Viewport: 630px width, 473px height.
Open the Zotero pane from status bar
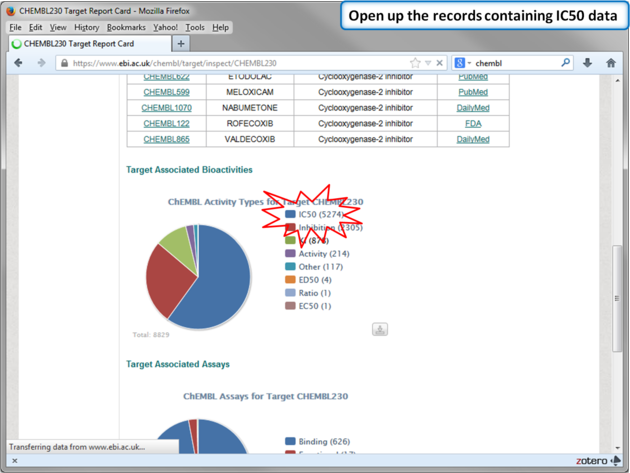point(597,461)
